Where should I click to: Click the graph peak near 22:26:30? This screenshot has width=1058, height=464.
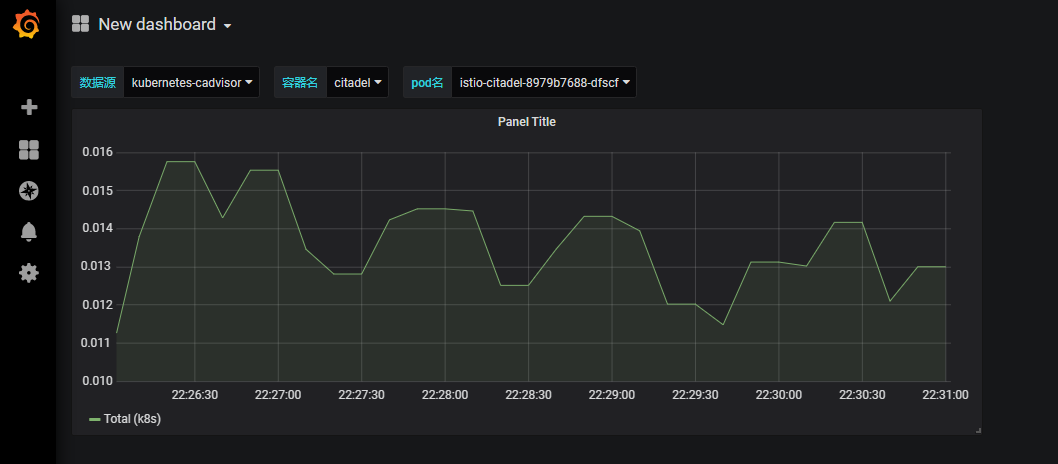point(180,162)
